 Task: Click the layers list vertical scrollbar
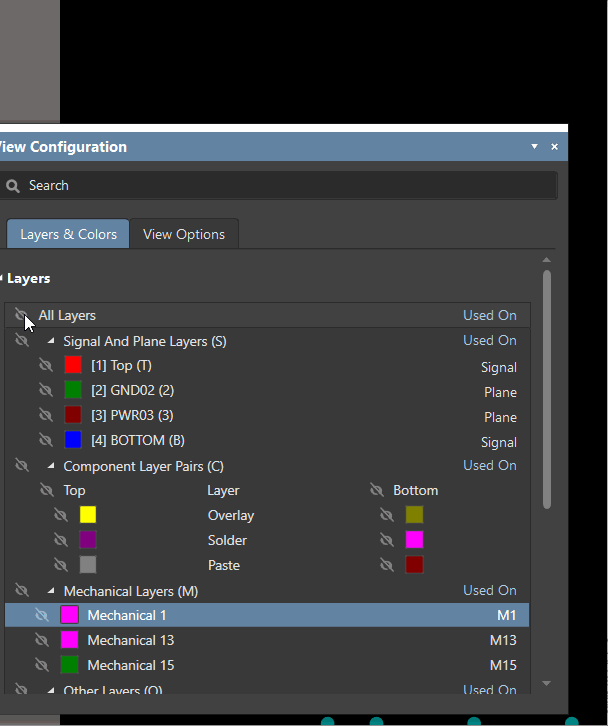click(x=547, y=389)
